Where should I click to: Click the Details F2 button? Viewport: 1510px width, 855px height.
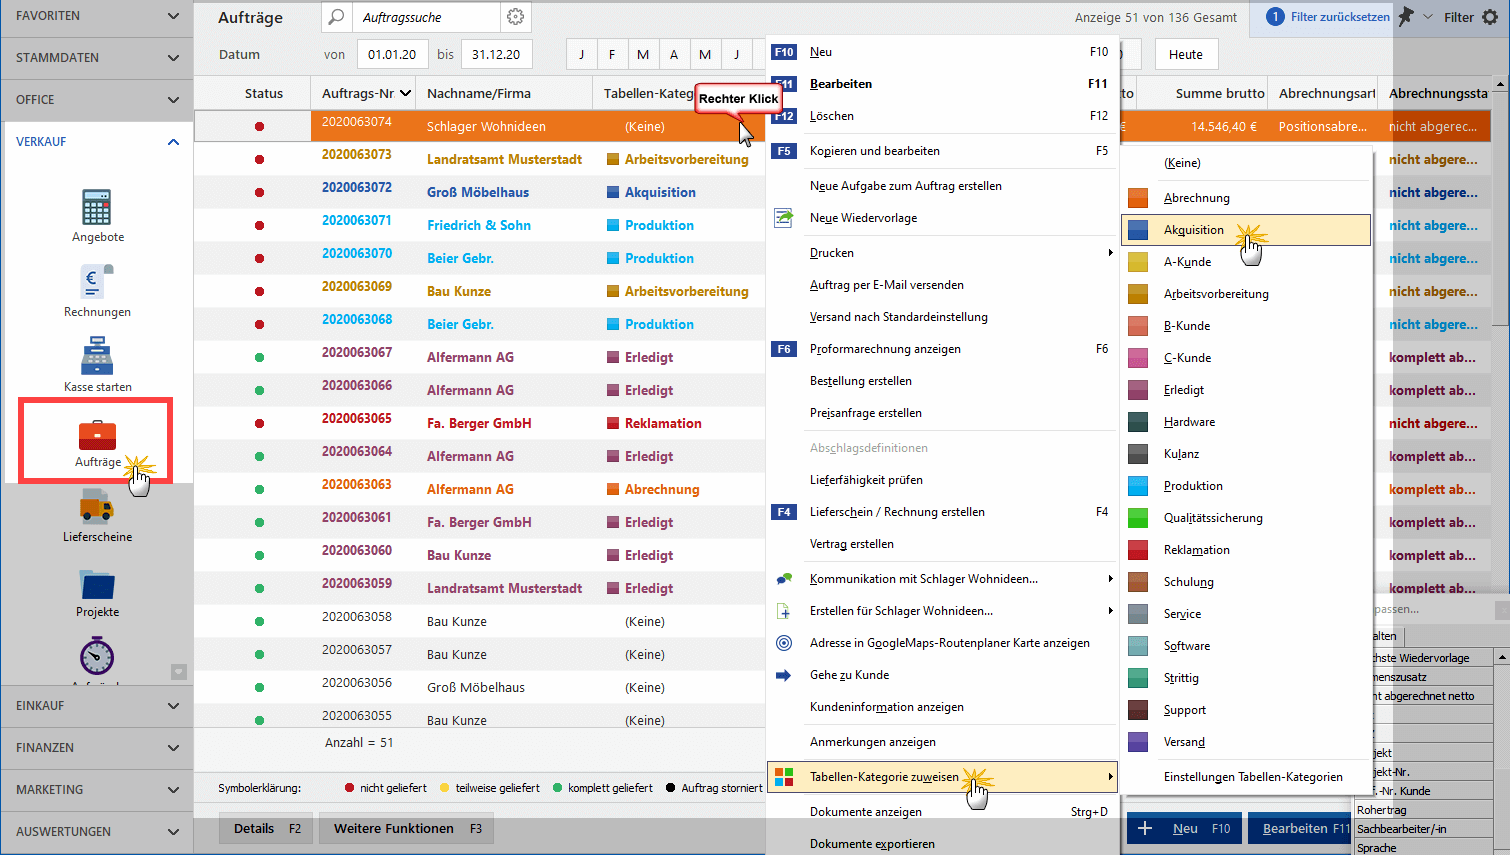(266, 828)
